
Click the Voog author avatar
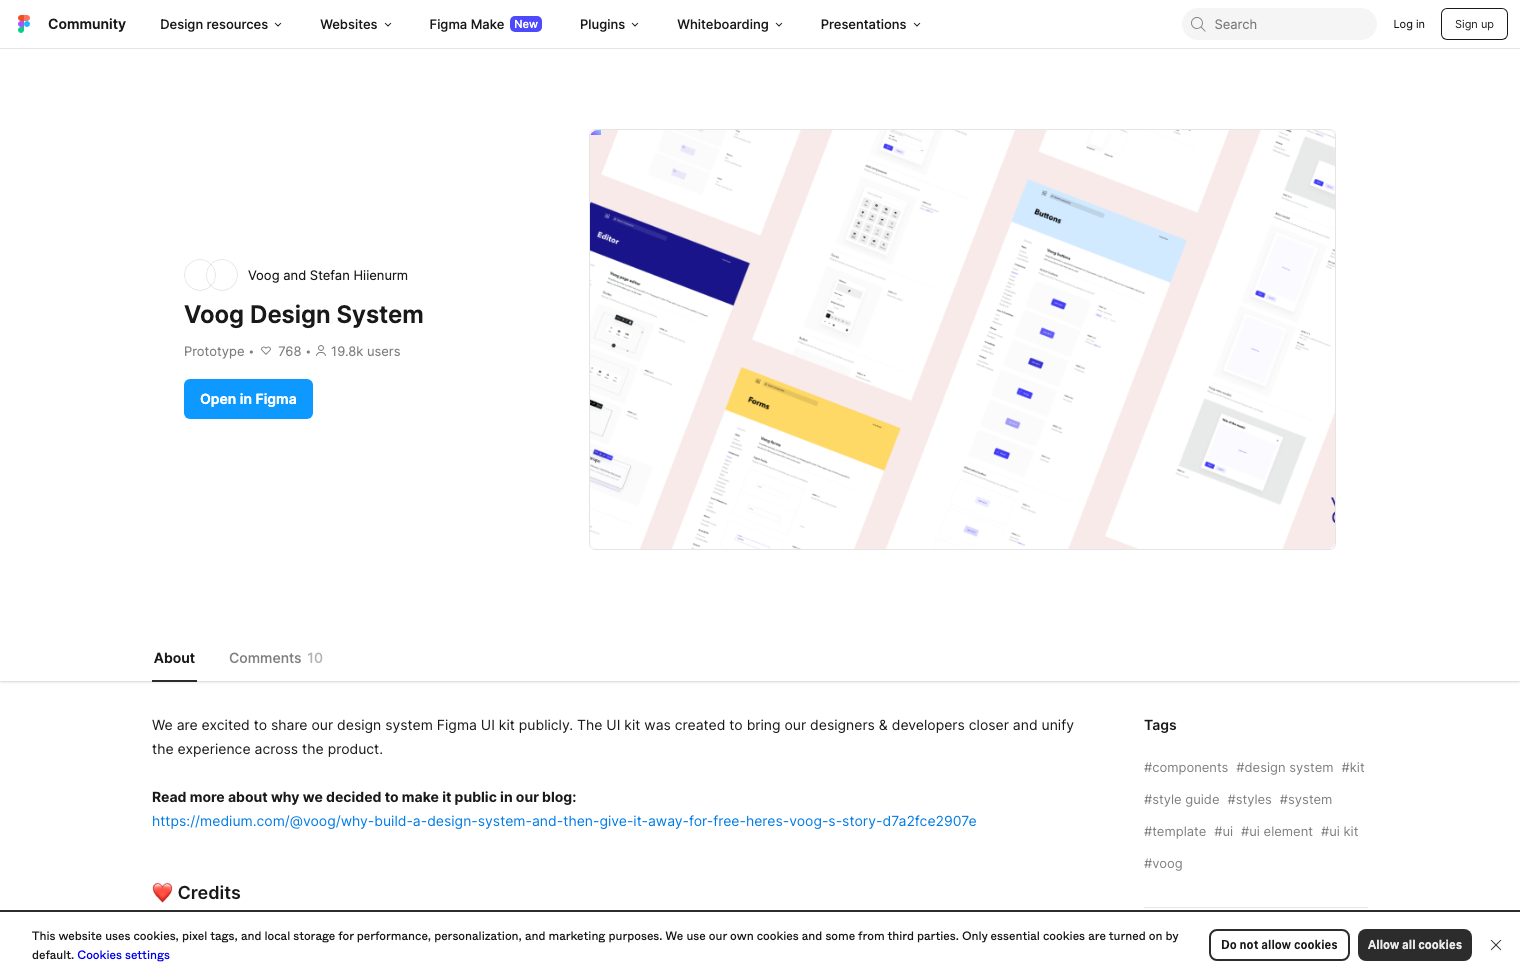coord(200,275)
